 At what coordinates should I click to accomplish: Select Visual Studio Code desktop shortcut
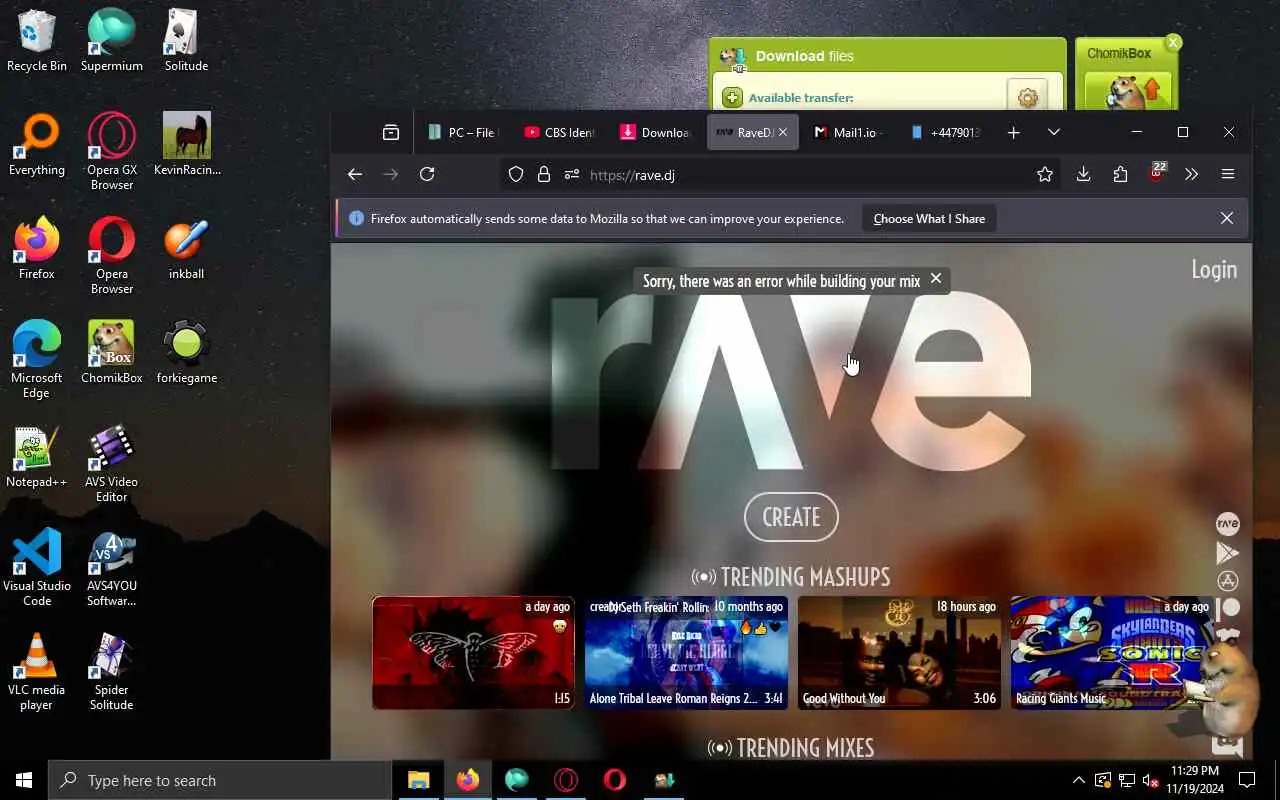point(37,567)
